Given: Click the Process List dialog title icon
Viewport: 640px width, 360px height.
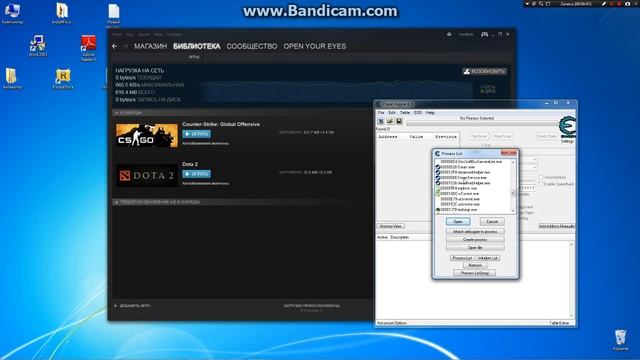Looking at the screenshot, I should pyautogui.click(x=437, y=153).
